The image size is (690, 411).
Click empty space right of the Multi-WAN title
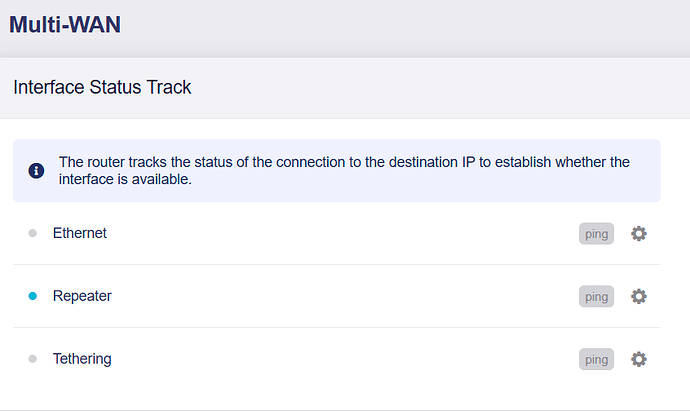click(400, 24)
